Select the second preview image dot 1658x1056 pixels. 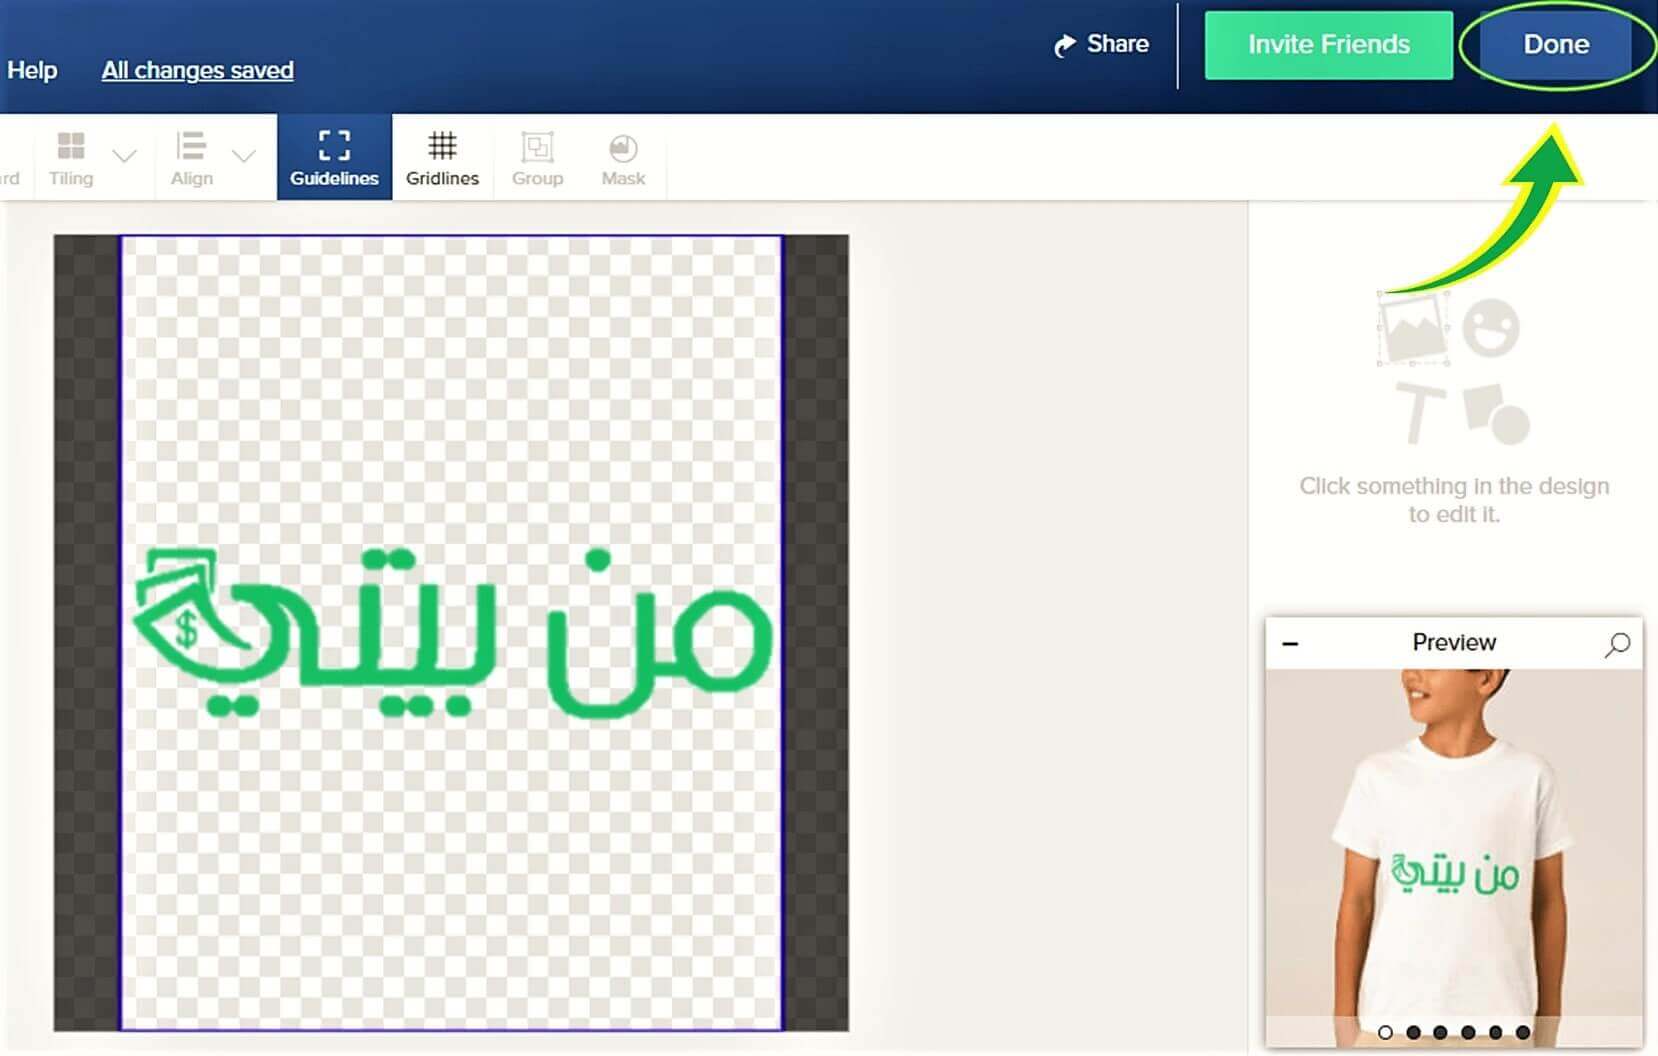click(1413, 1032)
